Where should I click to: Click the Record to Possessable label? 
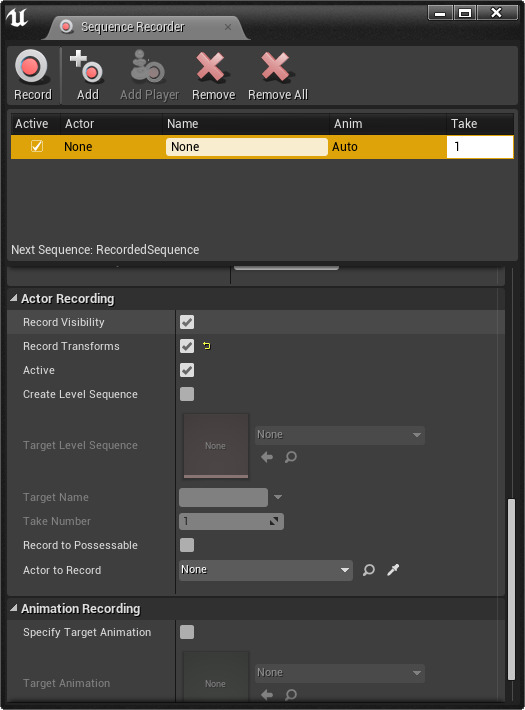click(80, 545)
